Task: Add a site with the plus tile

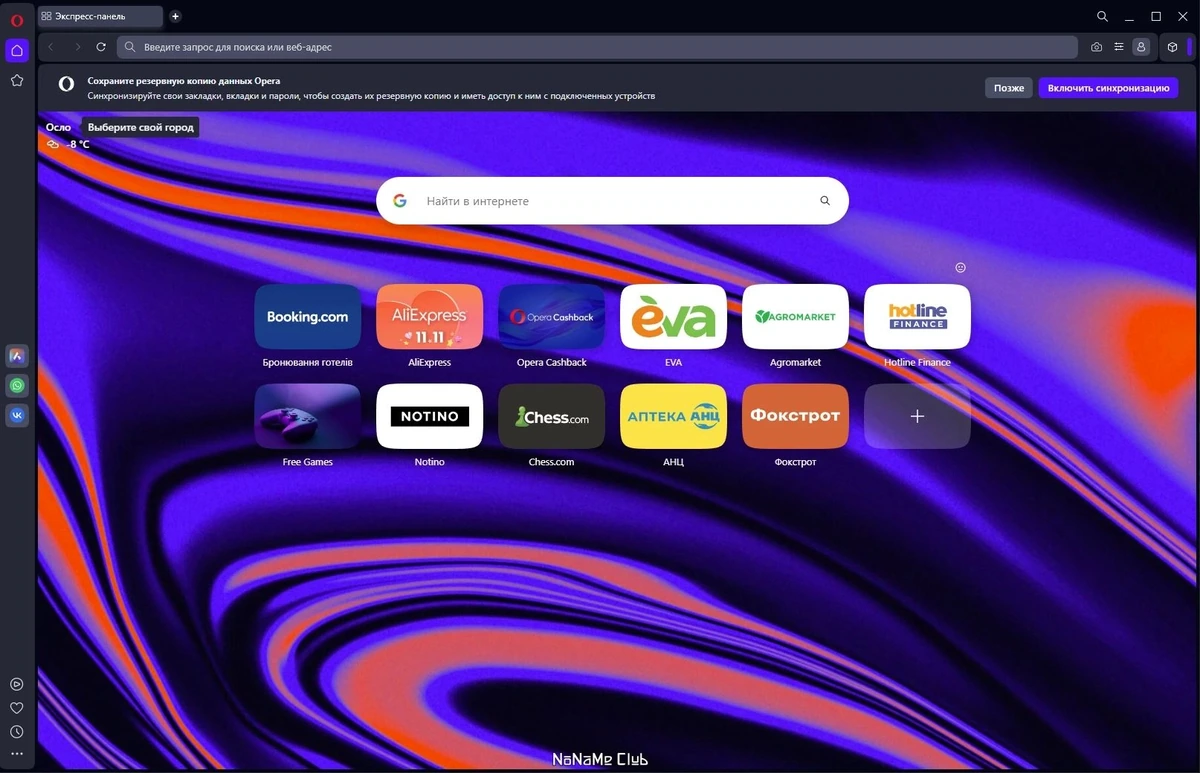Action: 918,416
